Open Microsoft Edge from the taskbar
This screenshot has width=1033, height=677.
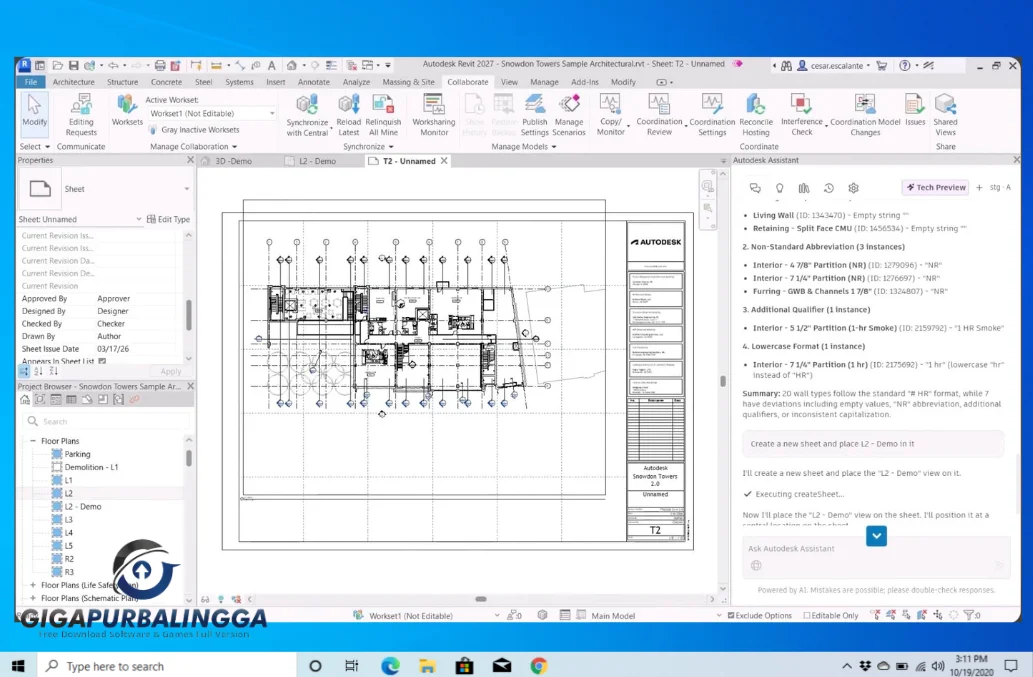click(x=390, y=666)
